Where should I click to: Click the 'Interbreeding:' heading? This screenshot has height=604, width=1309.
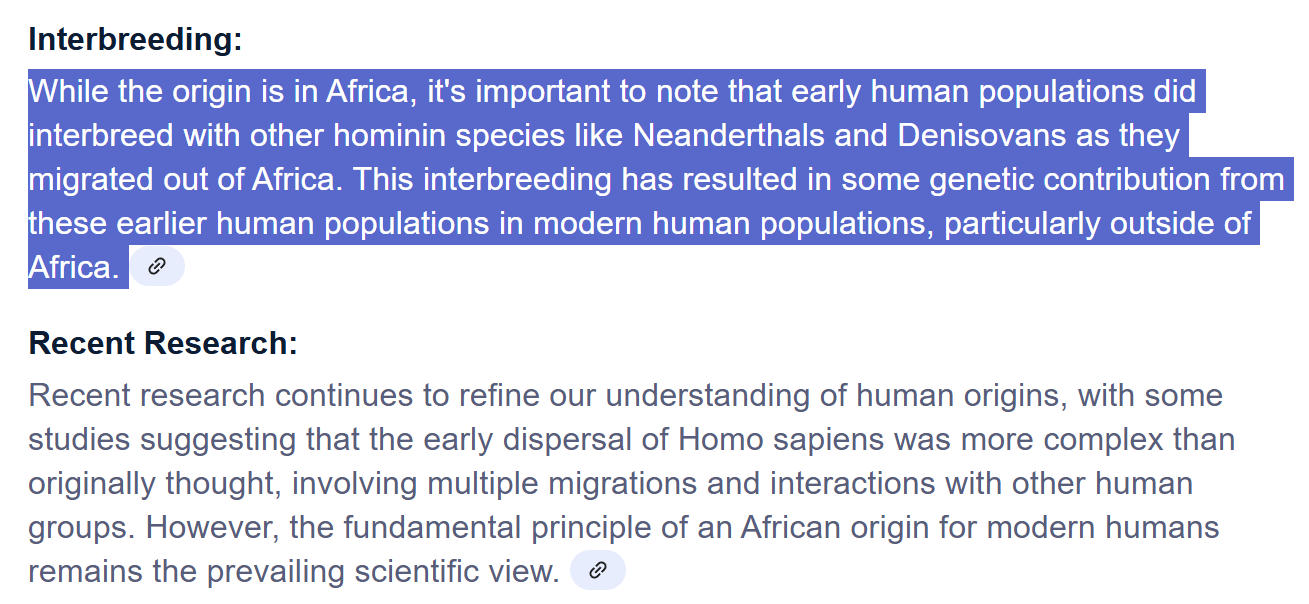pyautogui.click(x=136, y=40)
